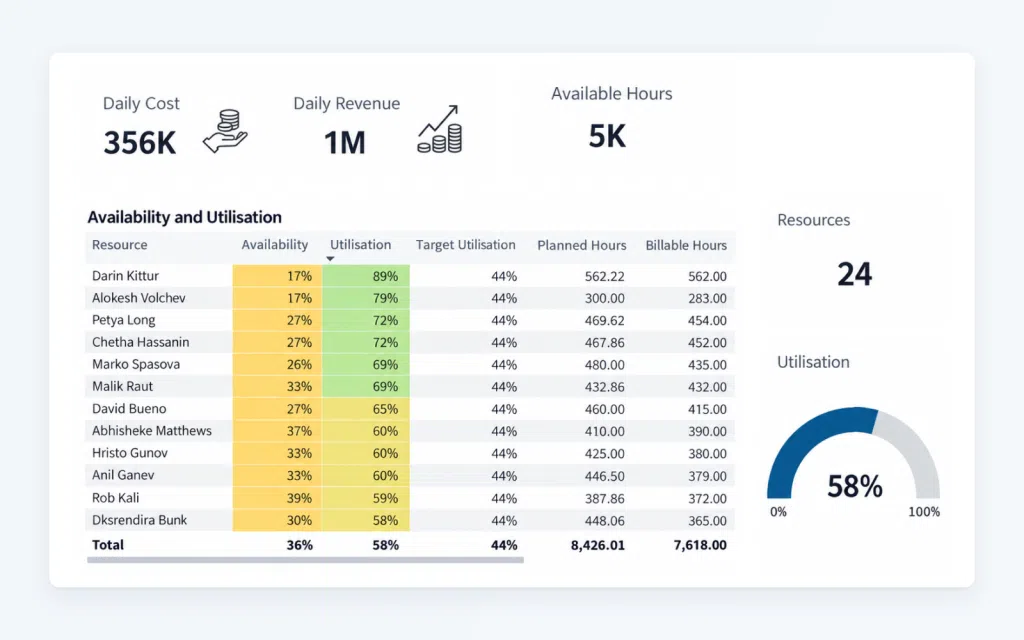1024x640 pixels.
Task: Select the Abhisheke Matthews row name
Action: 152,431
